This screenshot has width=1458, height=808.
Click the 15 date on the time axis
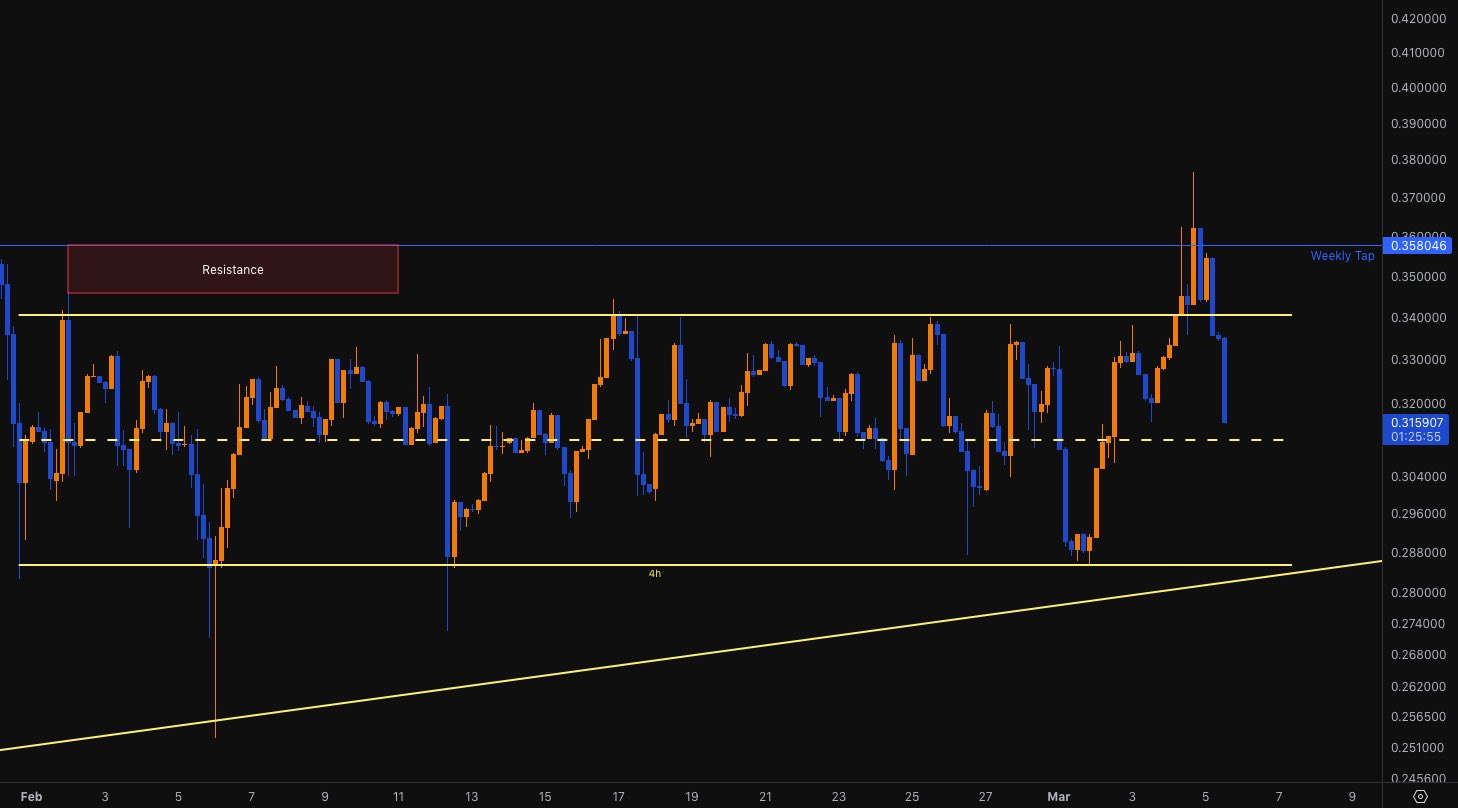(x=545, y=797)
